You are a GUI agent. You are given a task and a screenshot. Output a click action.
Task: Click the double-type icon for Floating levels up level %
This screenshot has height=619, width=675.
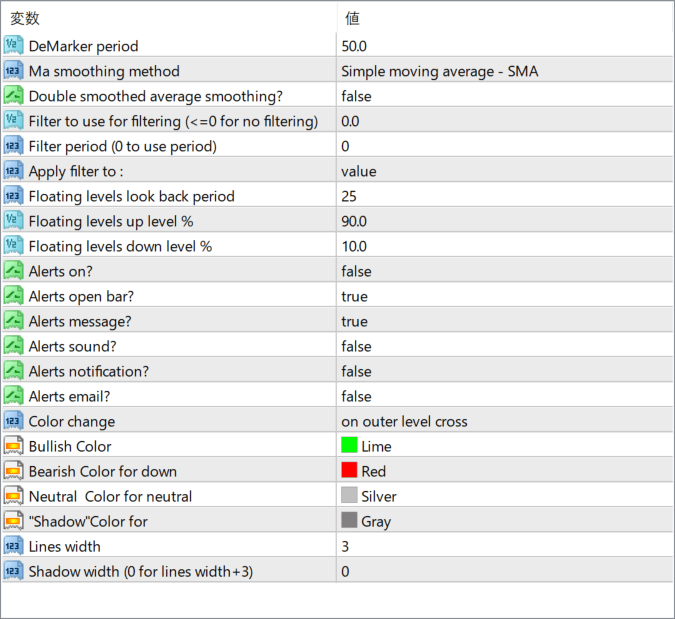point(13,221)
